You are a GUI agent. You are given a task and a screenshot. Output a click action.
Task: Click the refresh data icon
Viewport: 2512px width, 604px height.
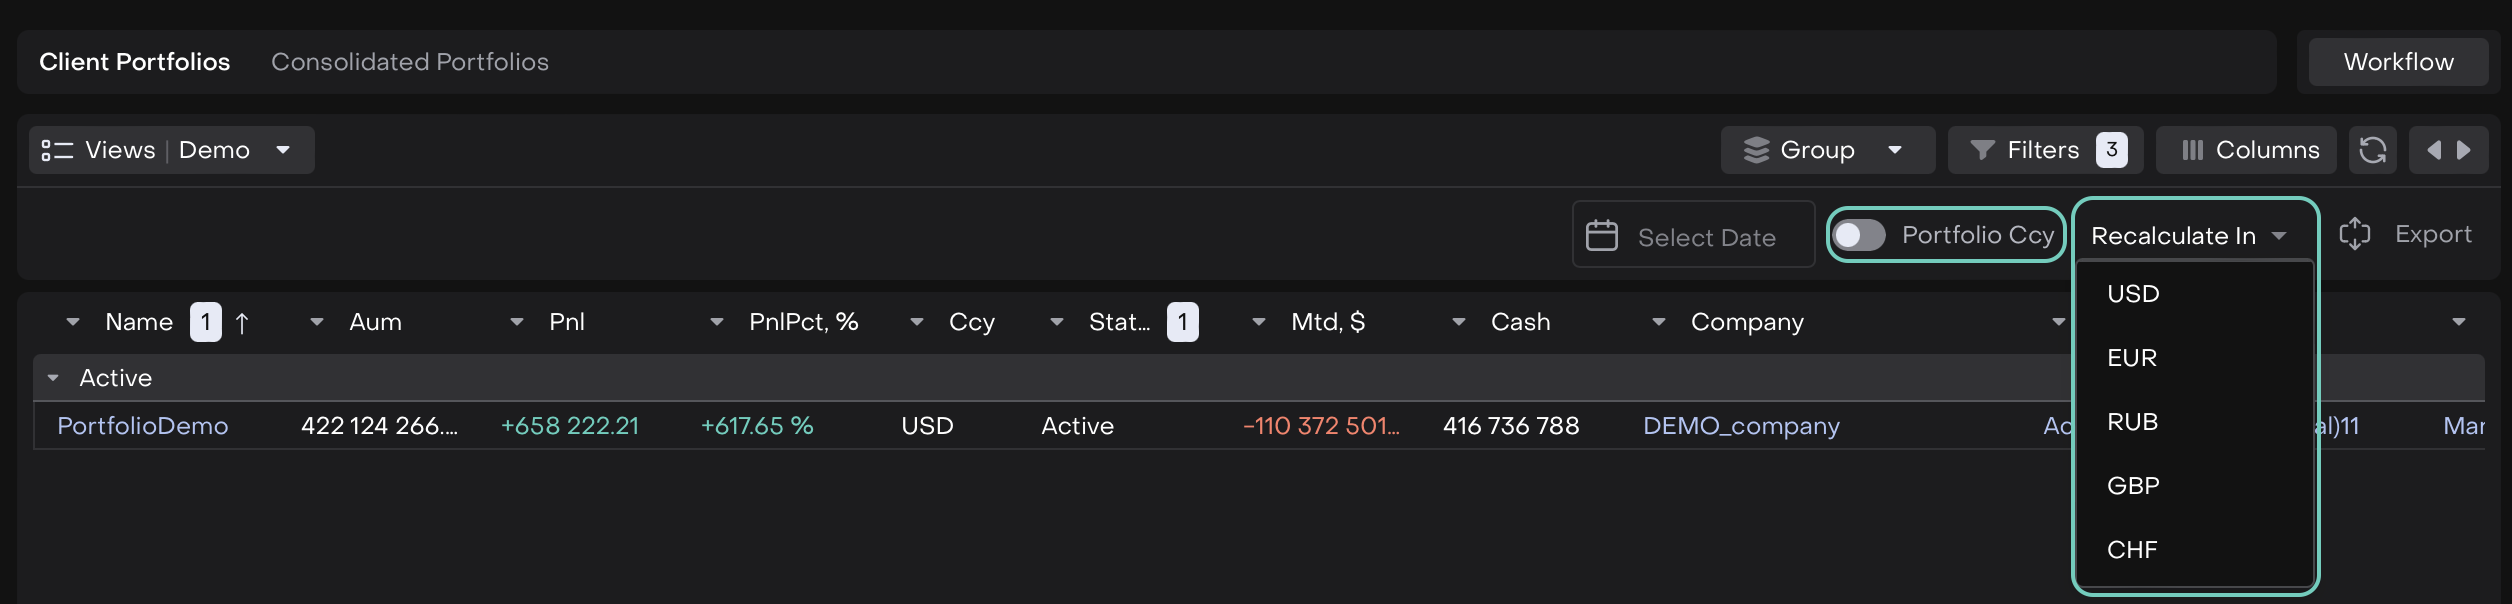[x=2372, y=150]
